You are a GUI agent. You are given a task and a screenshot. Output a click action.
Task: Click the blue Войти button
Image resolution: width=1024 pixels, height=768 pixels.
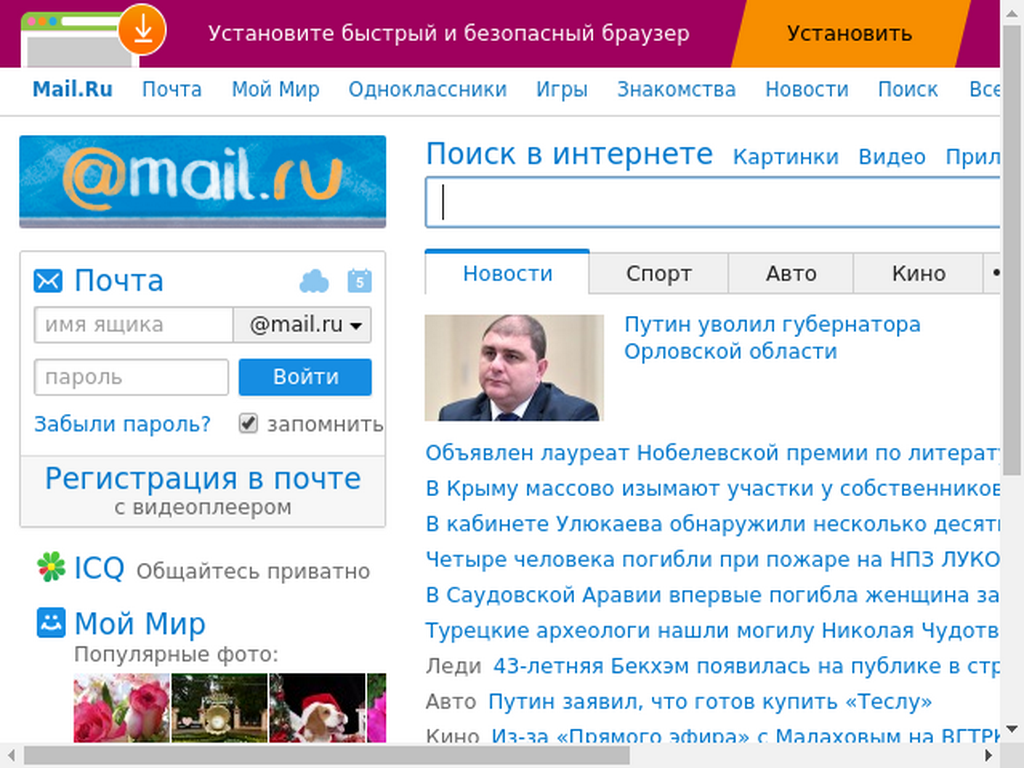coord(305,377)
